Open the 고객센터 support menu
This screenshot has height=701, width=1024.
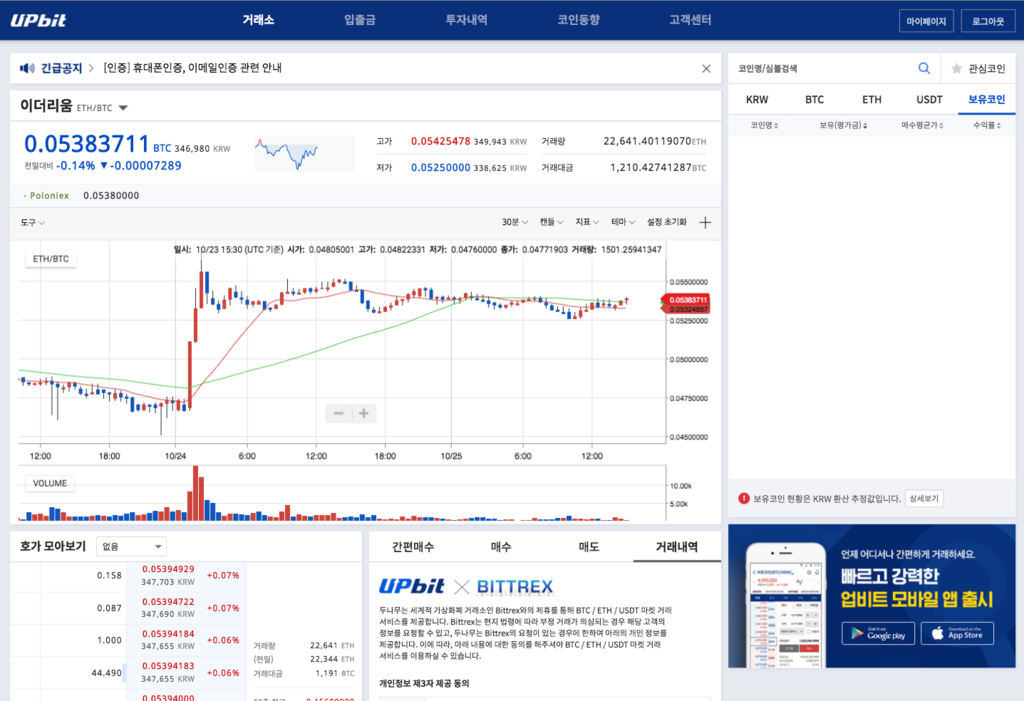pyautogui.click(x=690, y=20)
